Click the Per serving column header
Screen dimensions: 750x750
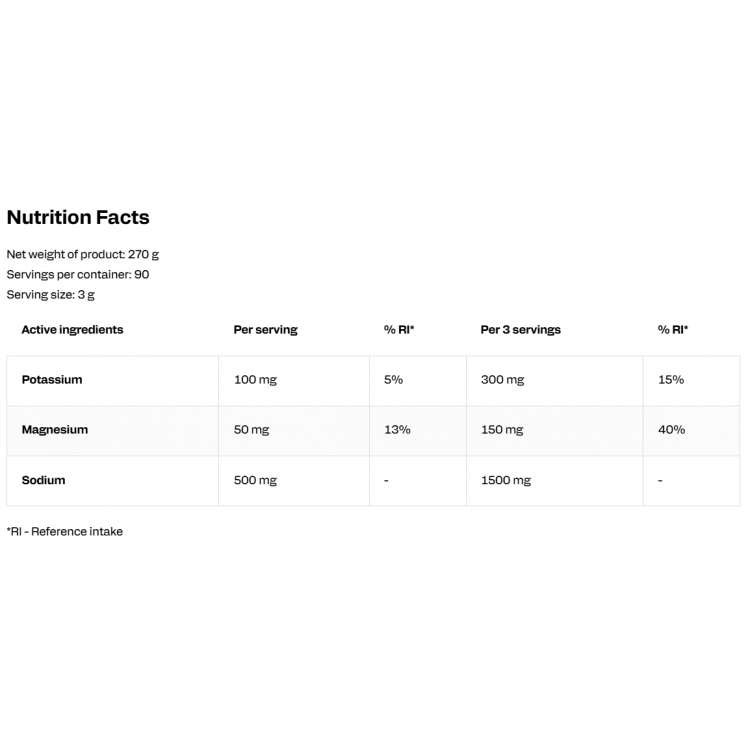(x=265, y=330)
